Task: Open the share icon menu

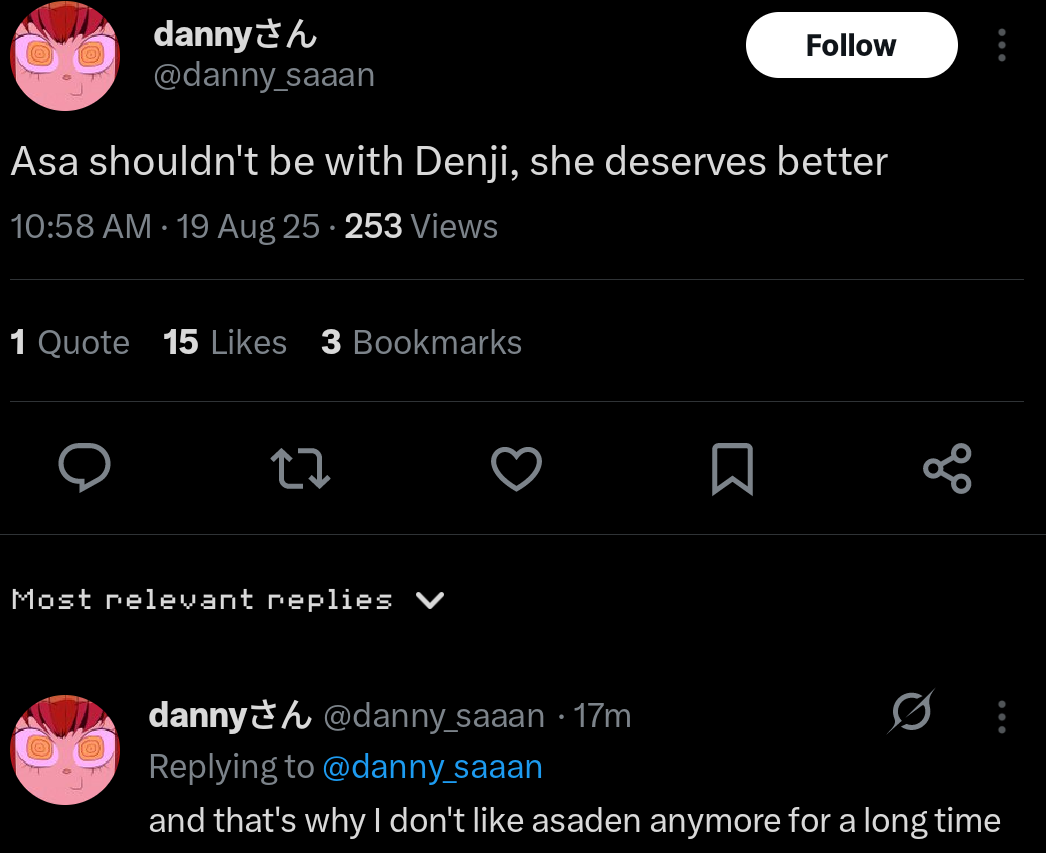Action: click(947, 469)
